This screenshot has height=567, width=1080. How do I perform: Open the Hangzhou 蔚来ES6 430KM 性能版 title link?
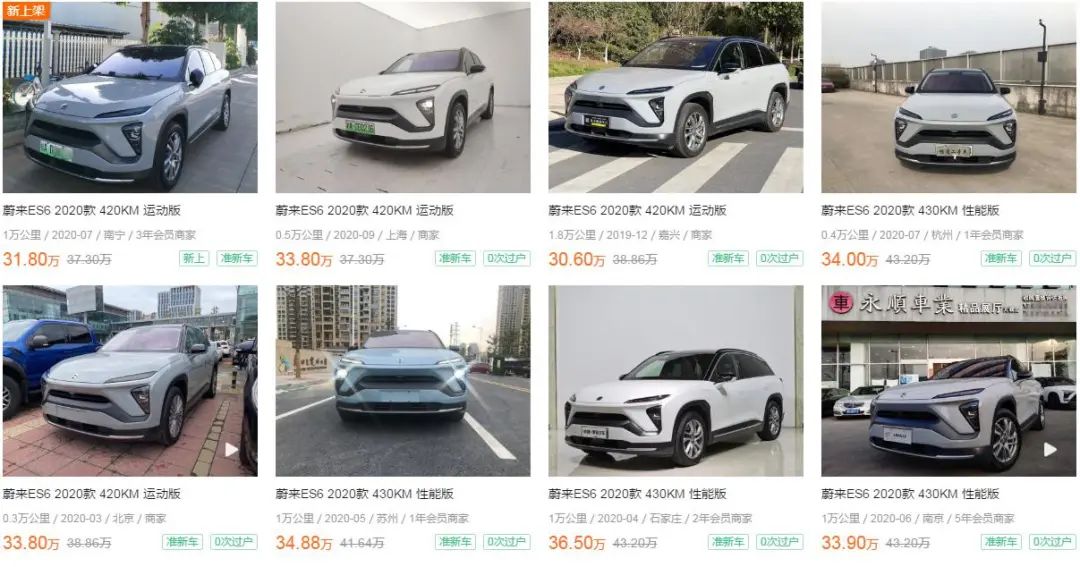(x=910, y=210)
